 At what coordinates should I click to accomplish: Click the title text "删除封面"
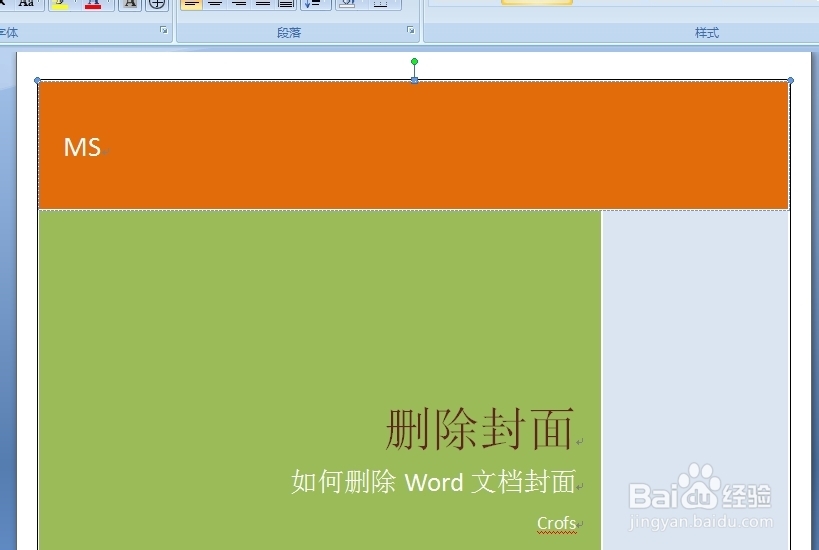pyautogui.click(x=480, y=429)
